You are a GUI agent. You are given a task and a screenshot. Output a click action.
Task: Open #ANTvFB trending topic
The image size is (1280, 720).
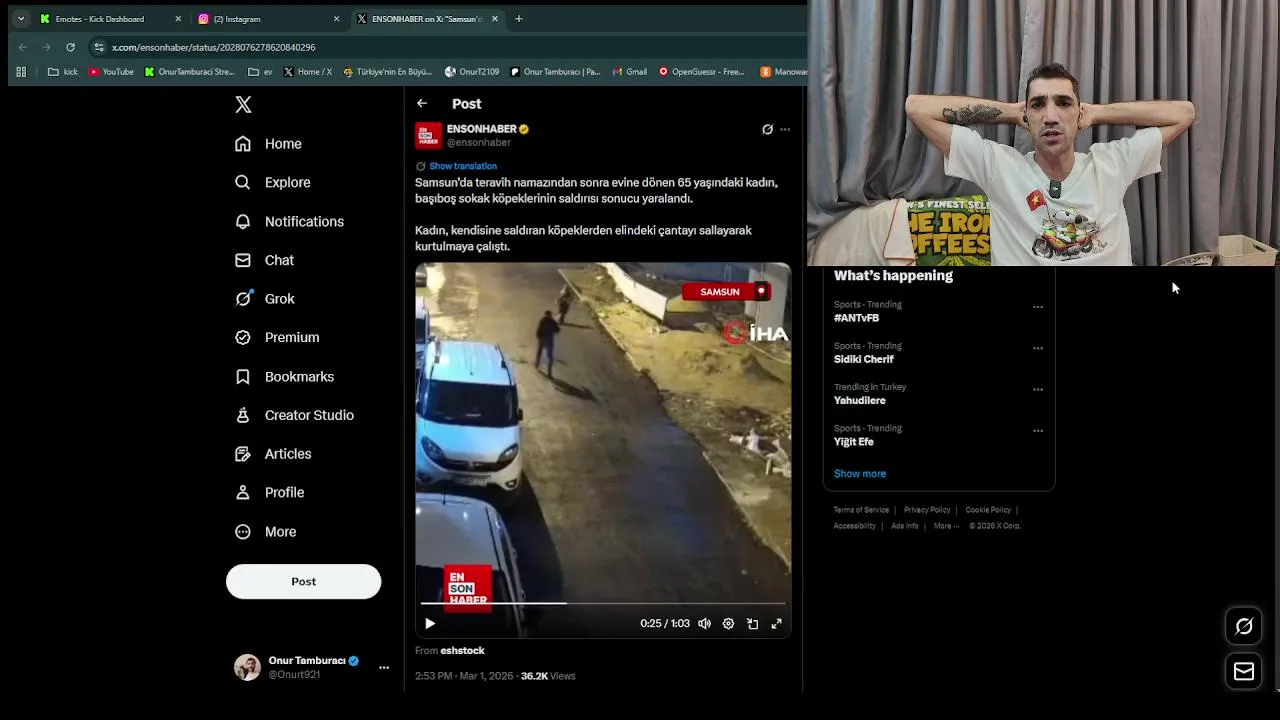[x=857, y=318]
